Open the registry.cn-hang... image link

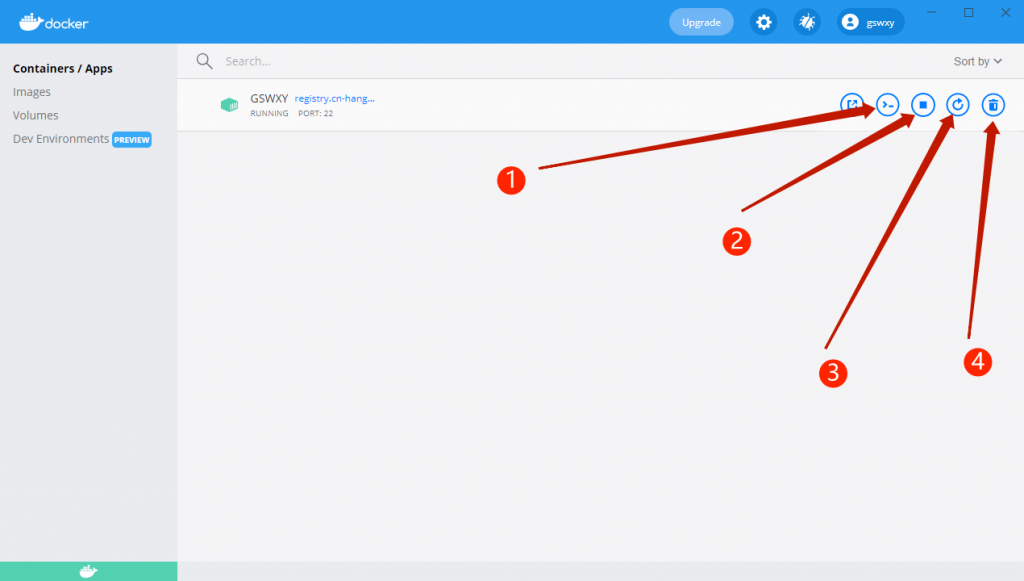[x=334, y=99]
